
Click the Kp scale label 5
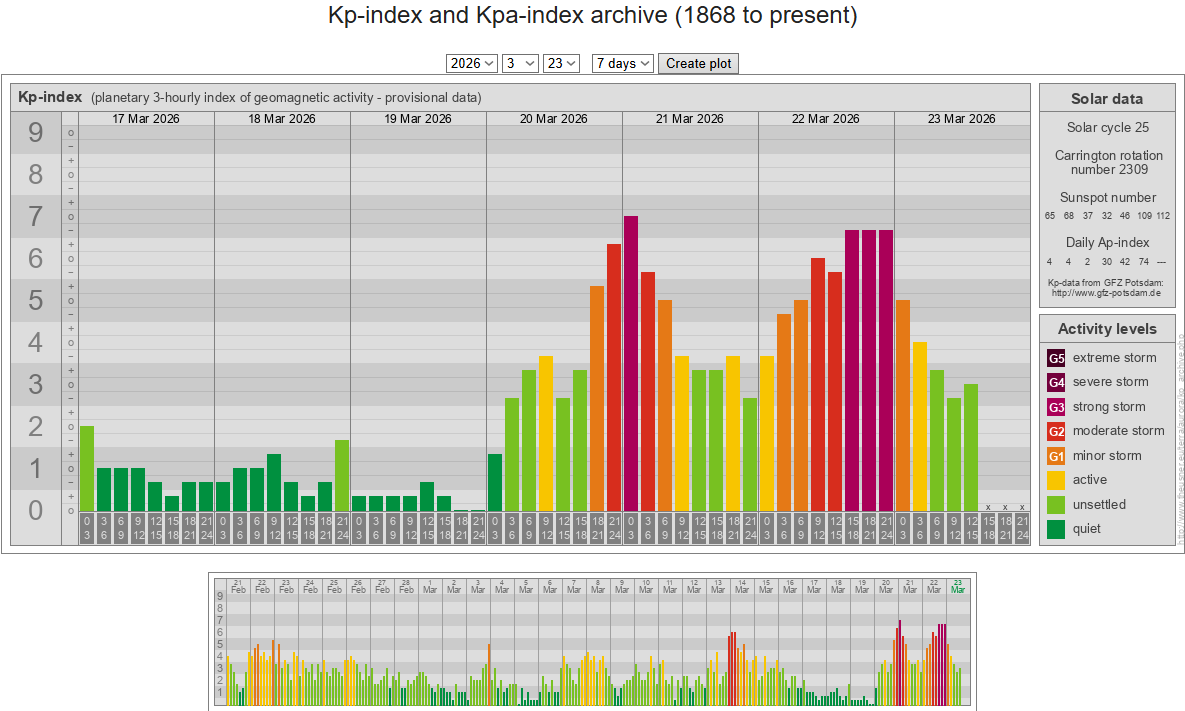click(36, 300)
